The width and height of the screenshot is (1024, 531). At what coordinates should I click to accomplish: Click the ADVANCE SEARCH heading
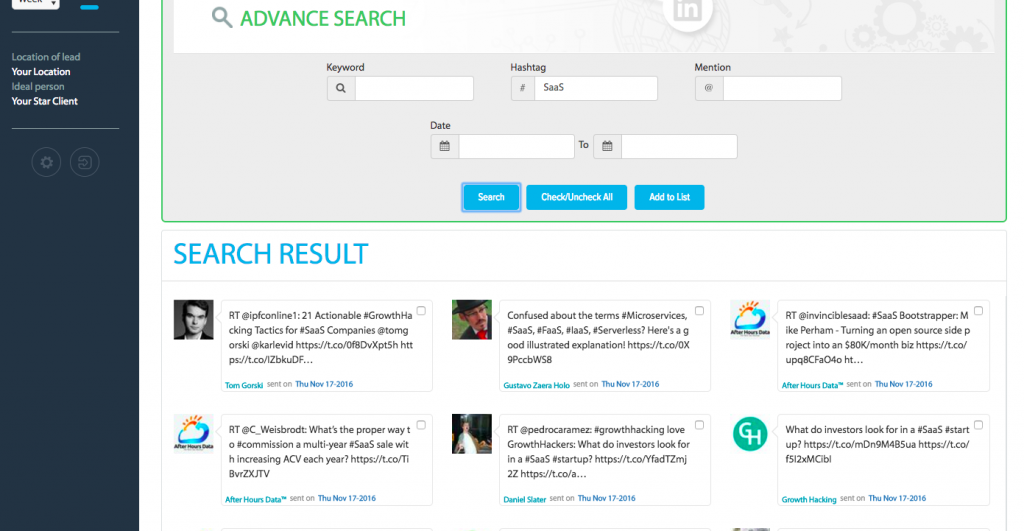pyautogui.click(x=323, y=18)
